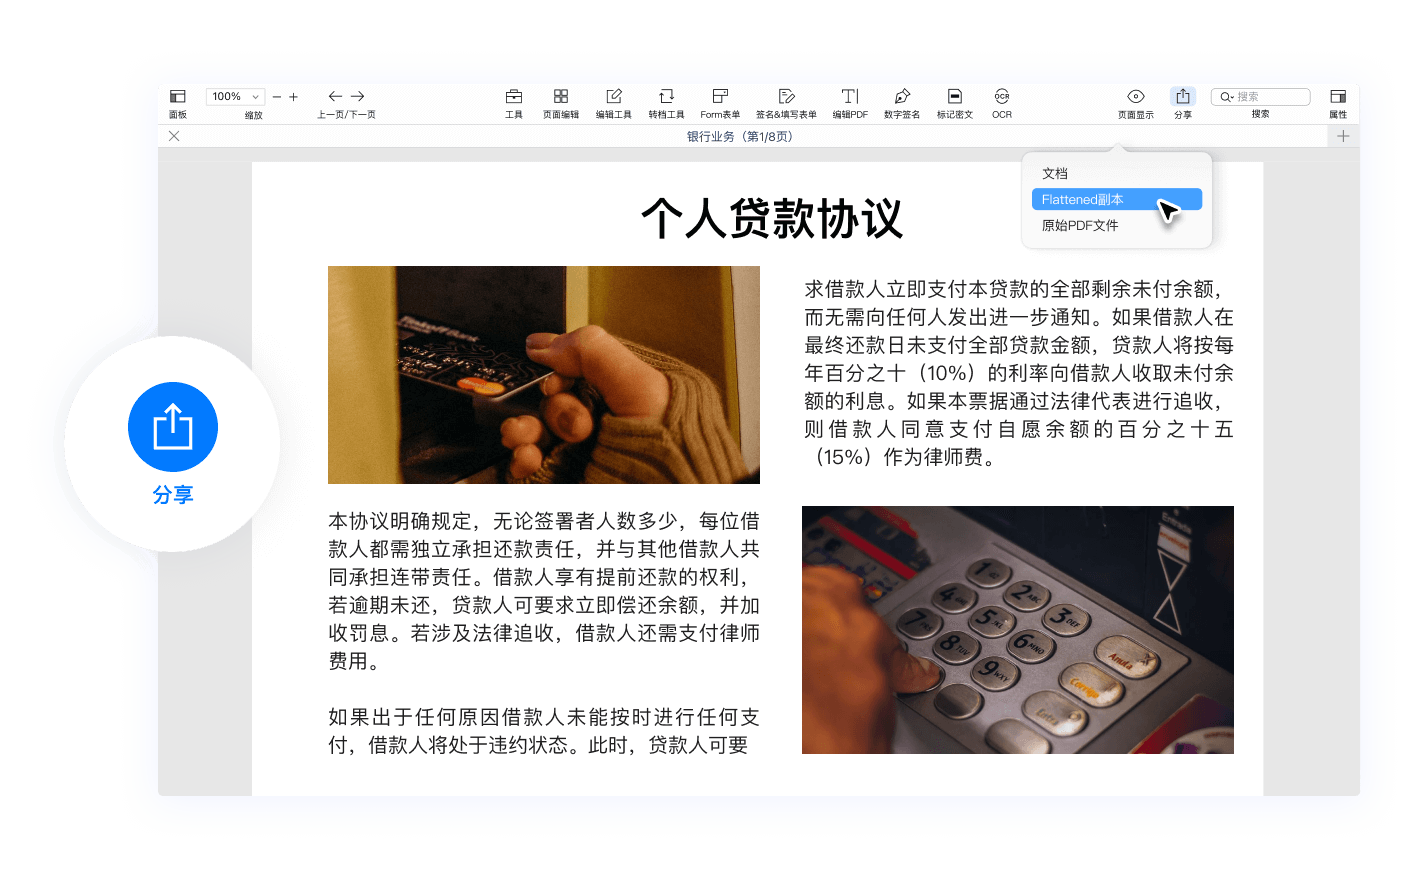Activate the 编辑PDF text tool
The image size is (1428, 880).
[x=850, y=97]
